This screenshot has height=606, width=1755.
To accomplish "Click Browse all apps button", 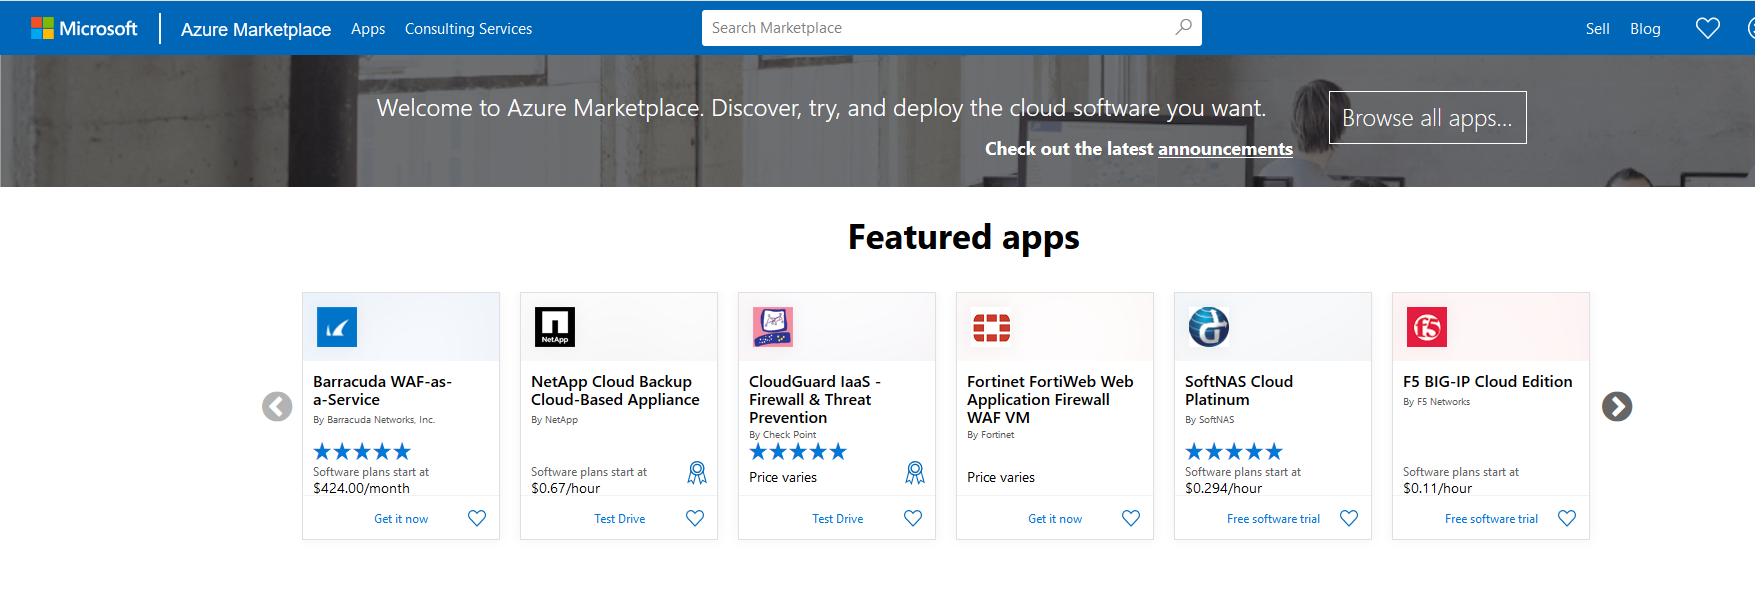I will (1427, 118).
